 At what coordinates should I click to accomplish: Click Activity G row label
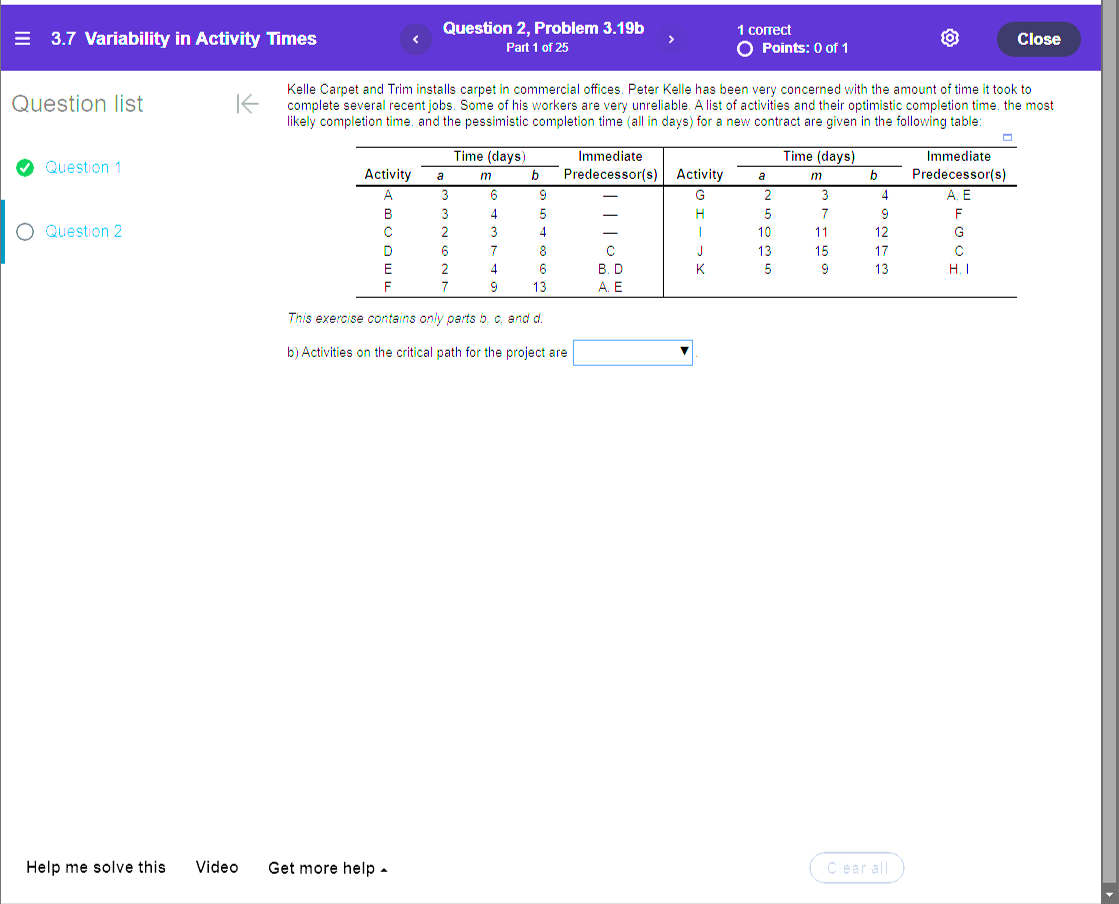700,195
